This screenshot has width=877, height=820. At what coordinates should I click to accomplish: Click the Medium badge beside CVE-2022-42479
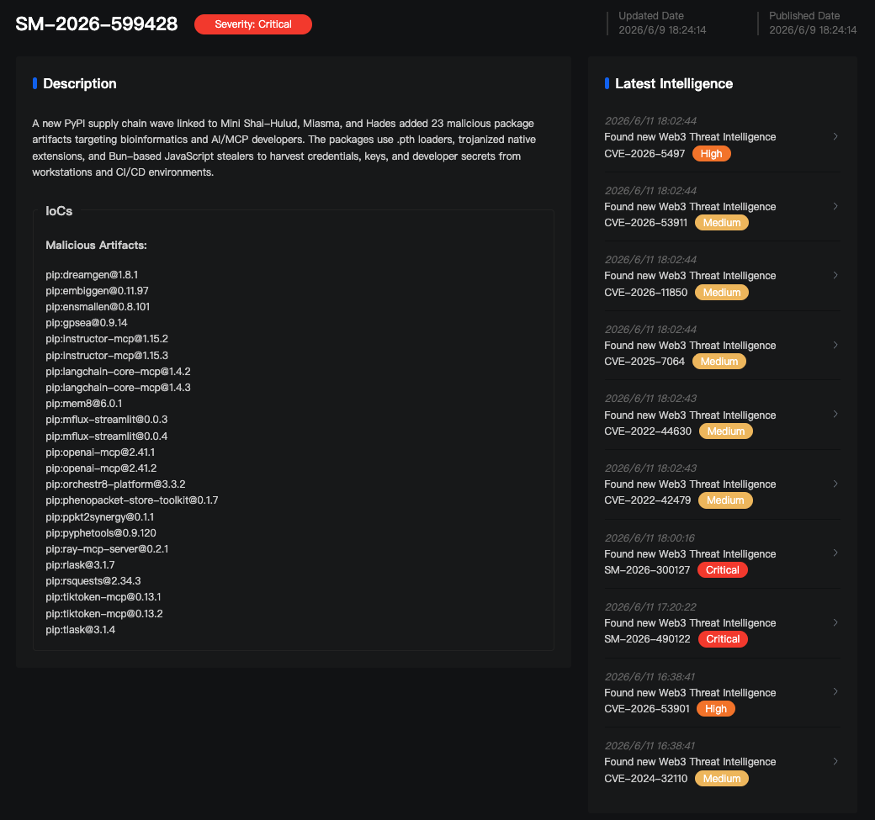pyautogui.click(x=725, y=501)
